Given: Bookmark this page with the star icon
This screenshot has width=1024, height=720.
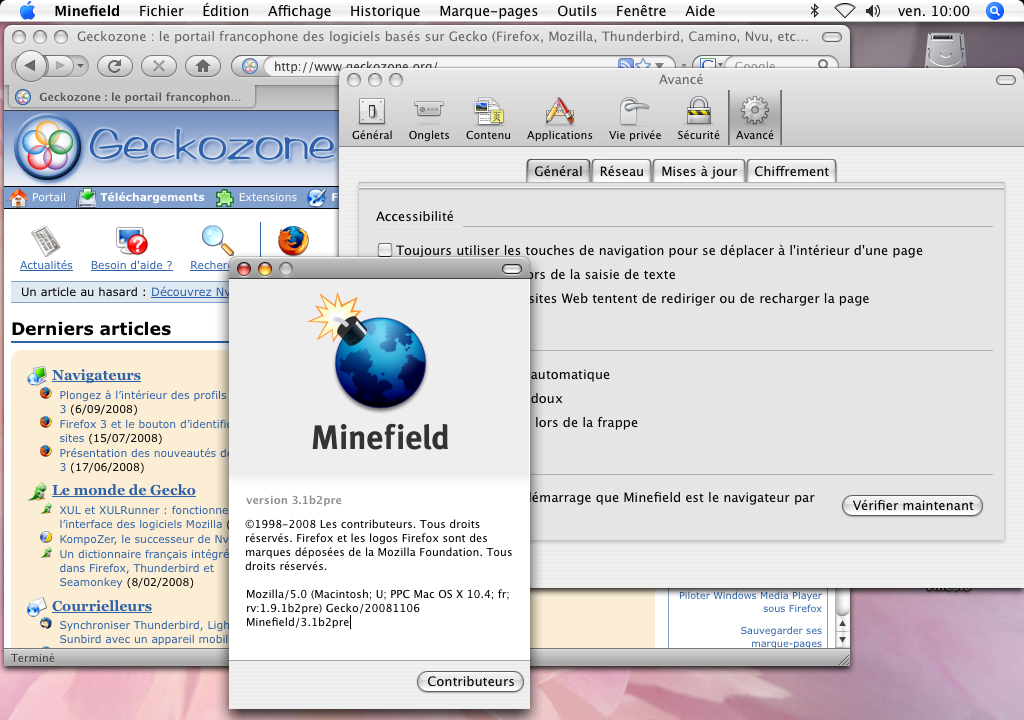Looking at the screenshot, I should click(x=643, y=65).
